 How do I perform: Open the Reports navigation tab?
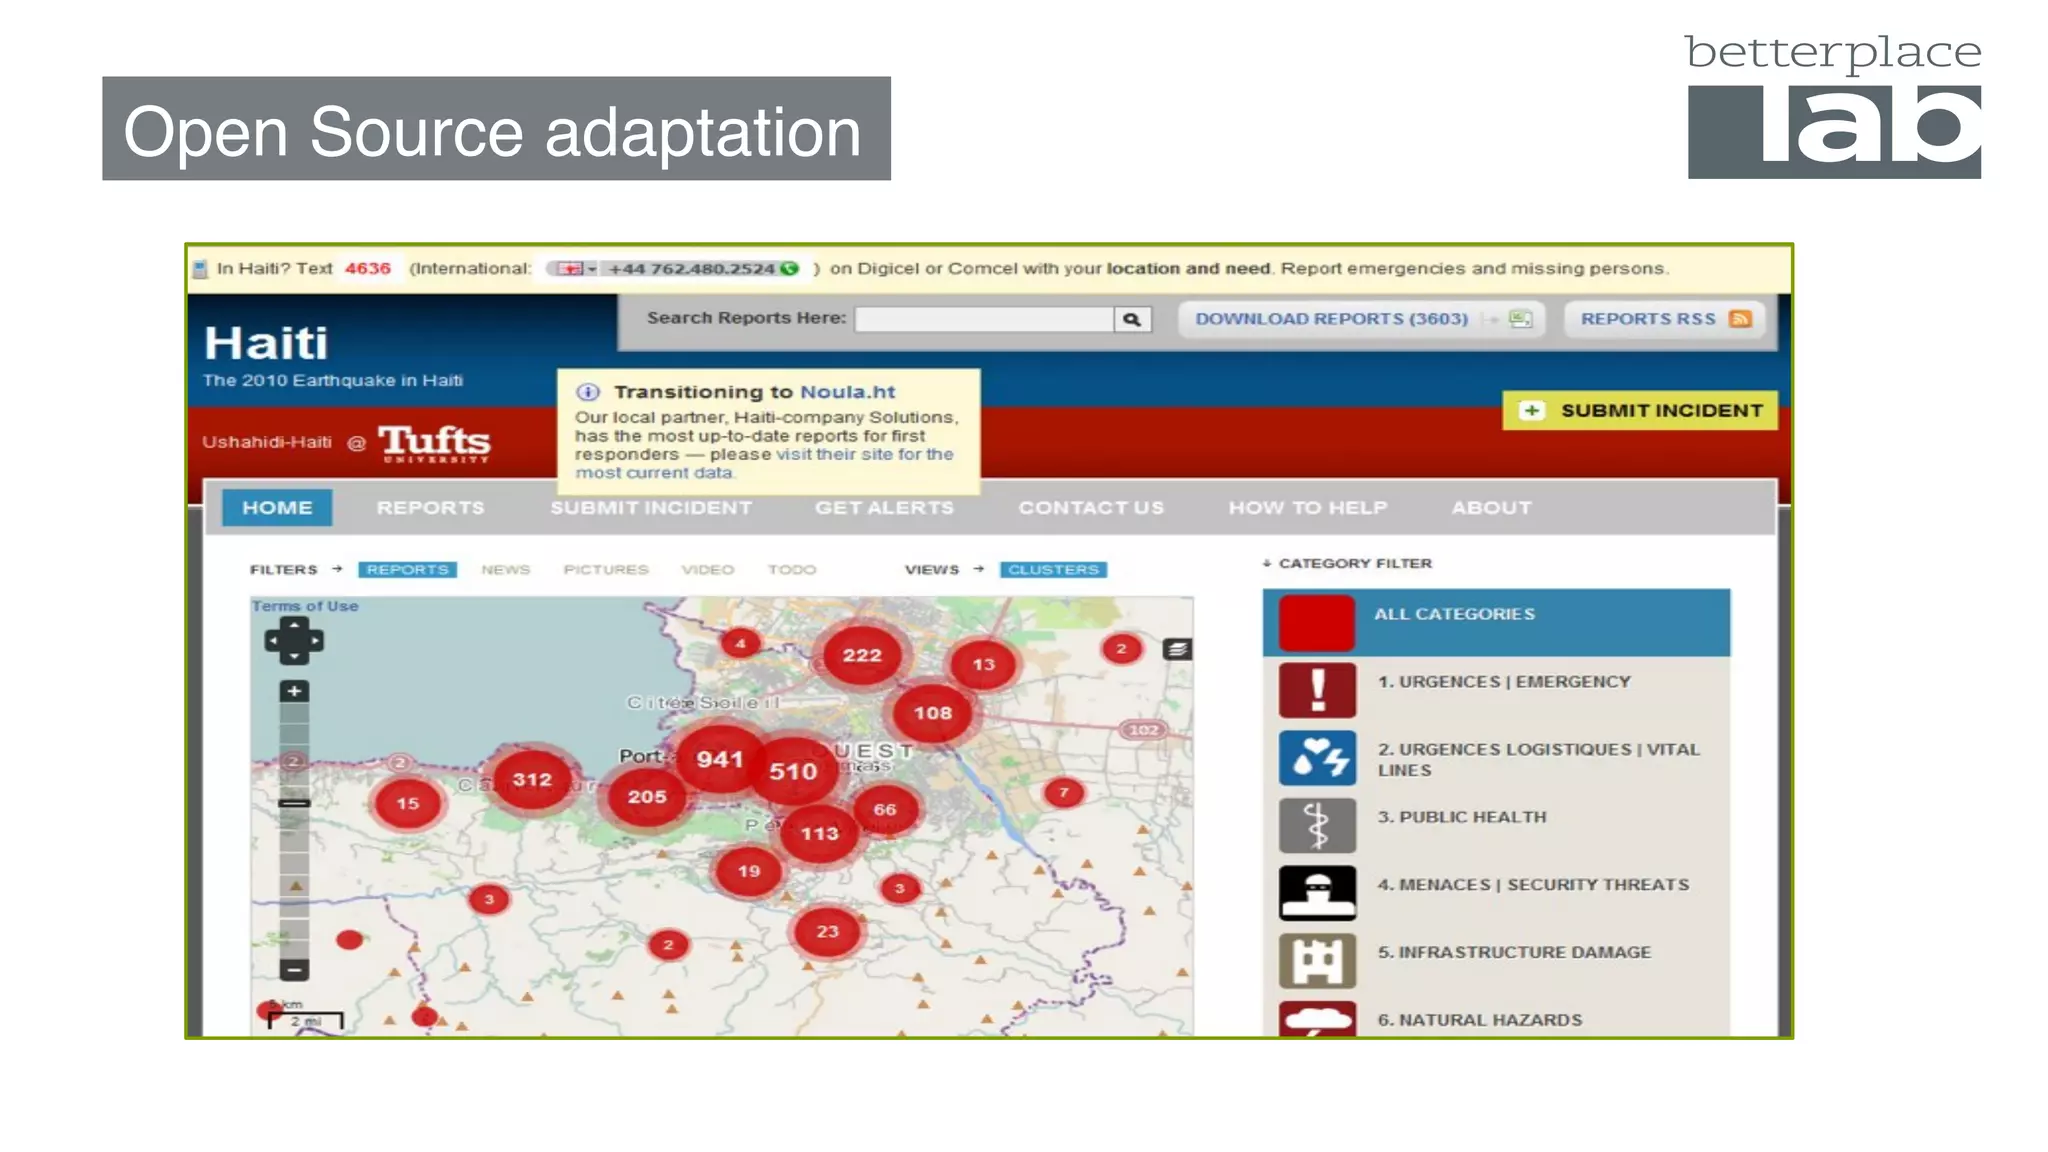[x=430, y=508]
